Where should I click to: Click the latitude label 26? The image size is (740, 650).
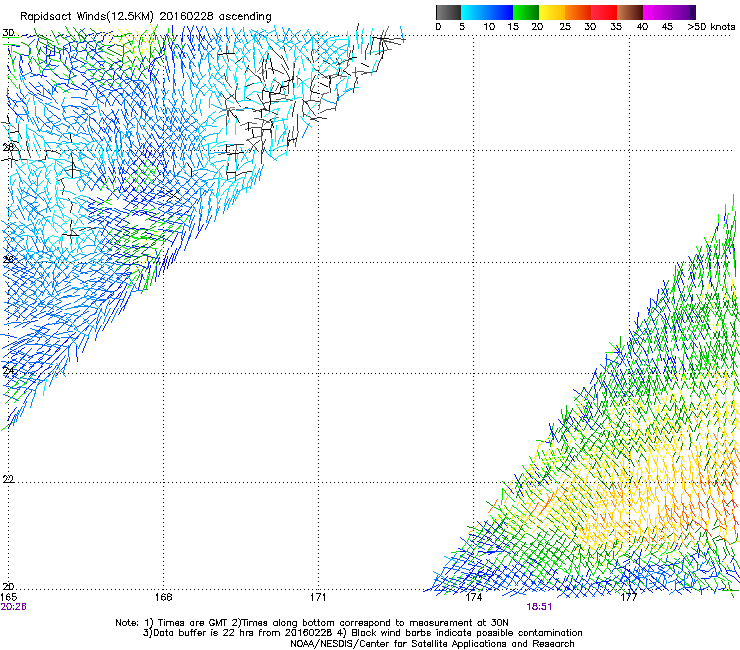click(8, 259)
